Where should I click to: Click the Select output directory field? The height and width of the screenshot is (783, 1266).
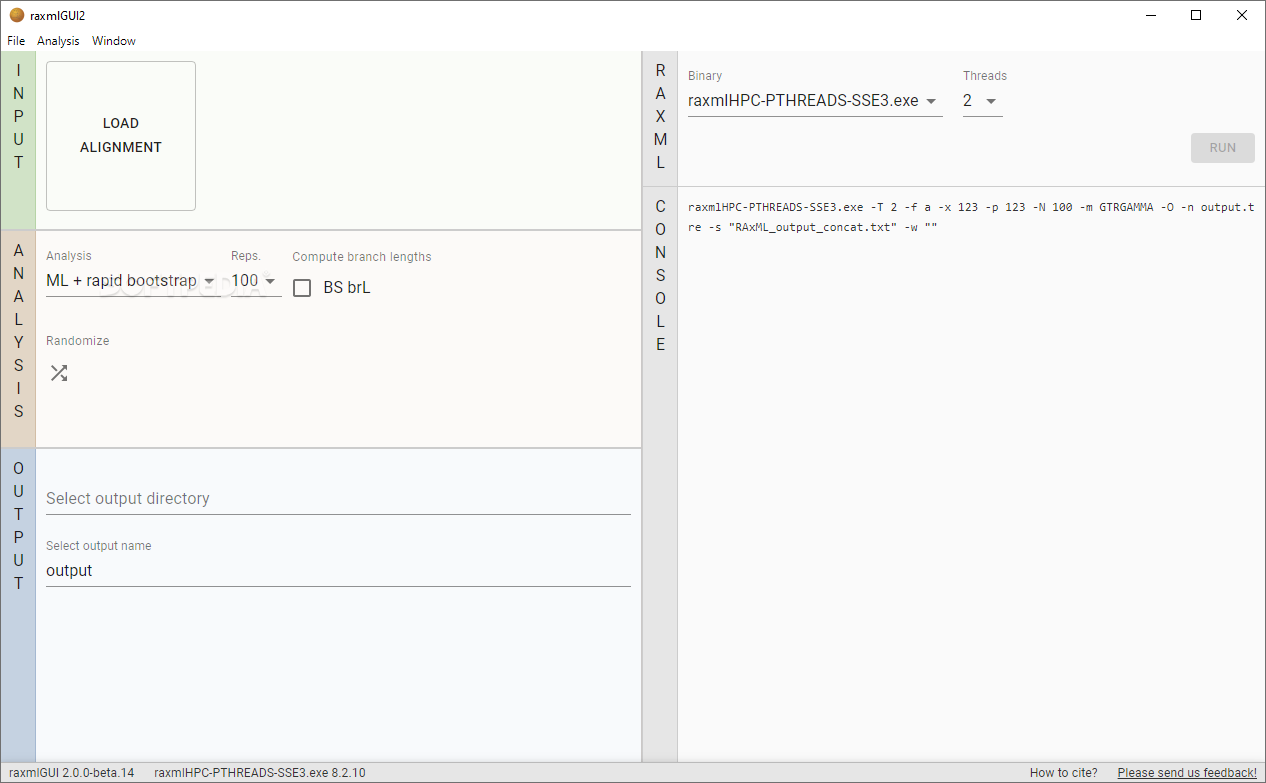click(338, 498)
